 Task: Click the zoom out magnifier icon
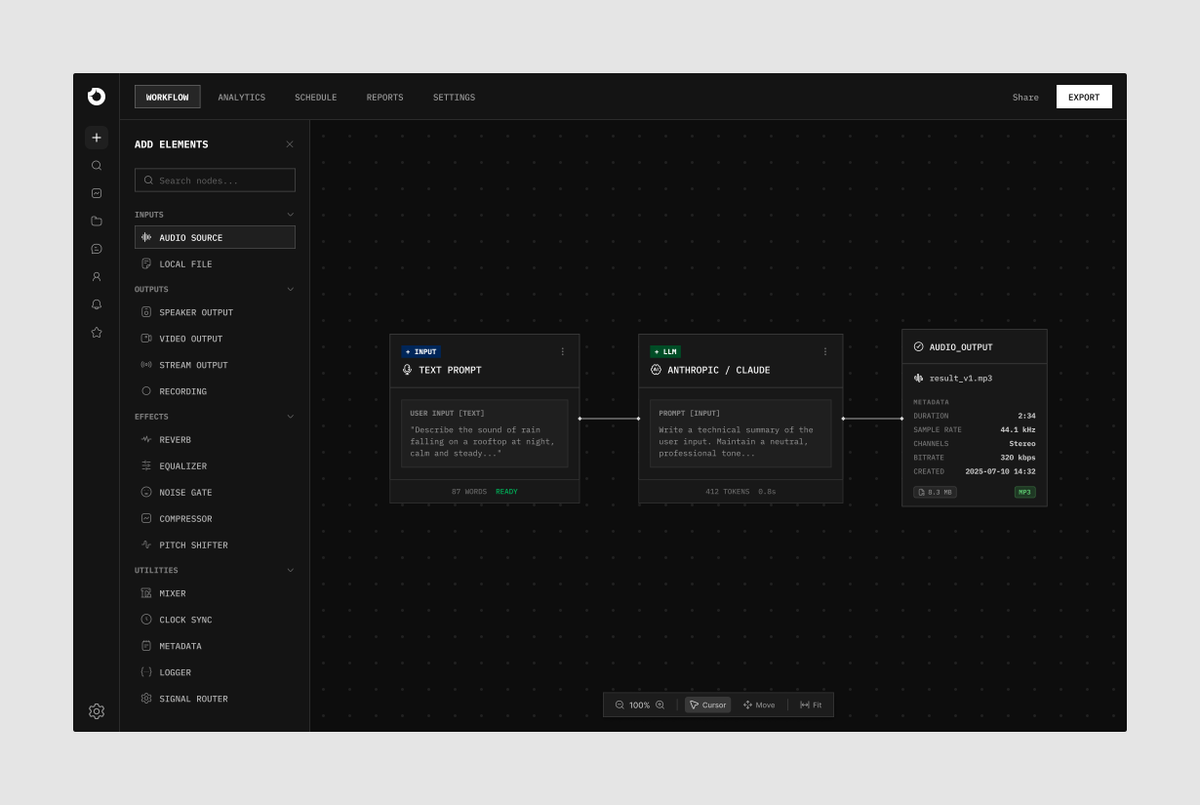point(619,705)
